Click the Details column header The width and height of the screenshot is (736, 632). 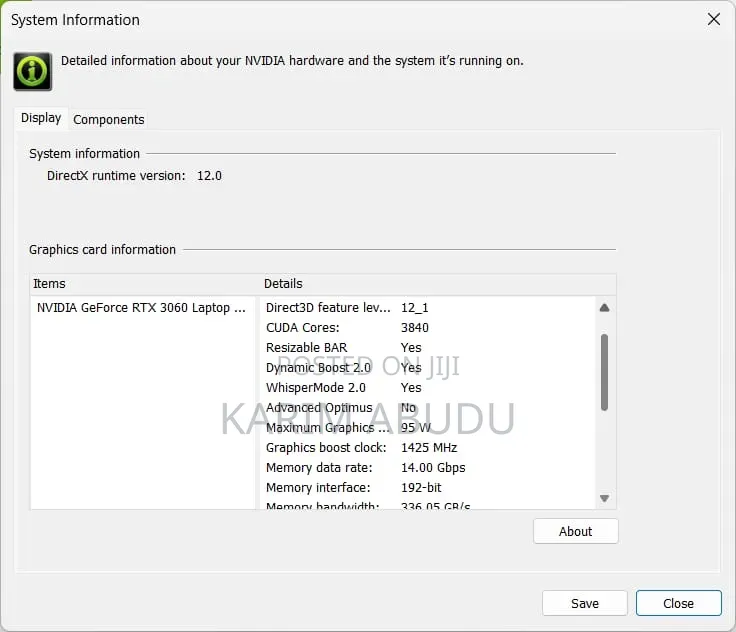click(438, 284)
